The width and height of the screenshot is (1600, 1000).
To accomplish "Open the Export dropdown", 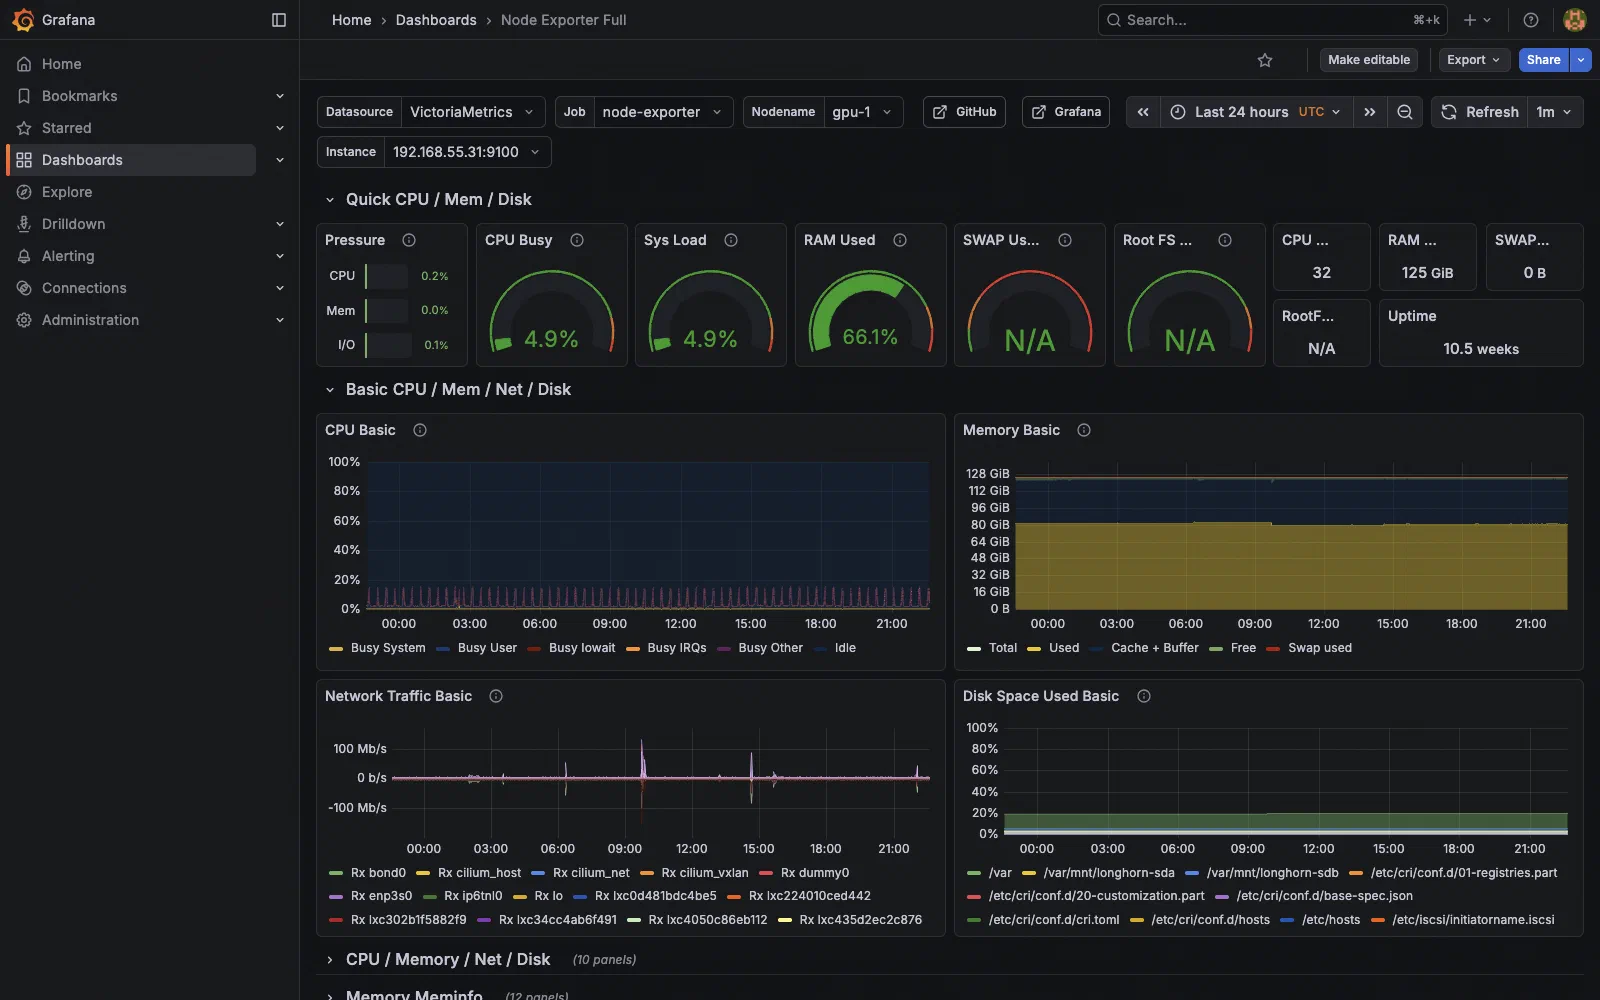I will (x=1474, y=60).
